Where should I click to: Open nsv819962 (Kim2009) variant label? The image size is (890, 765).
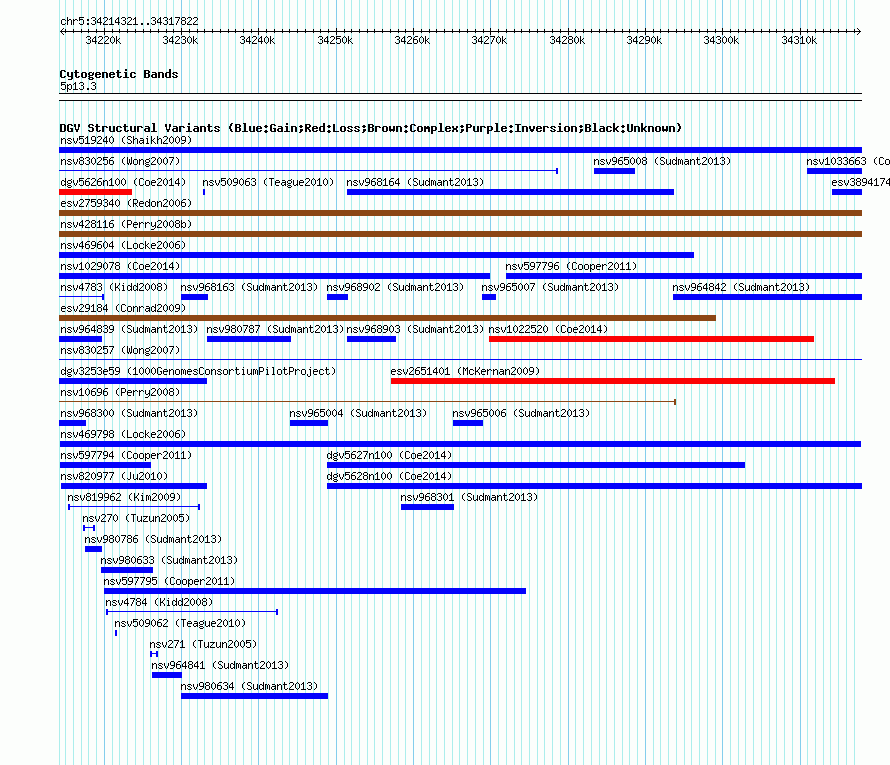(124, 497)
